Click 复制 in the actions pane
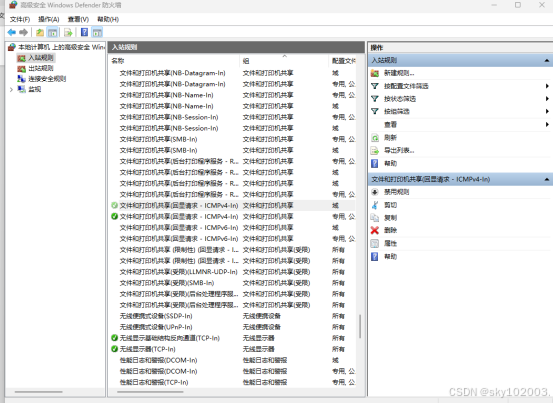Viewport: 554px width, 403px height. tap(390, 218)
